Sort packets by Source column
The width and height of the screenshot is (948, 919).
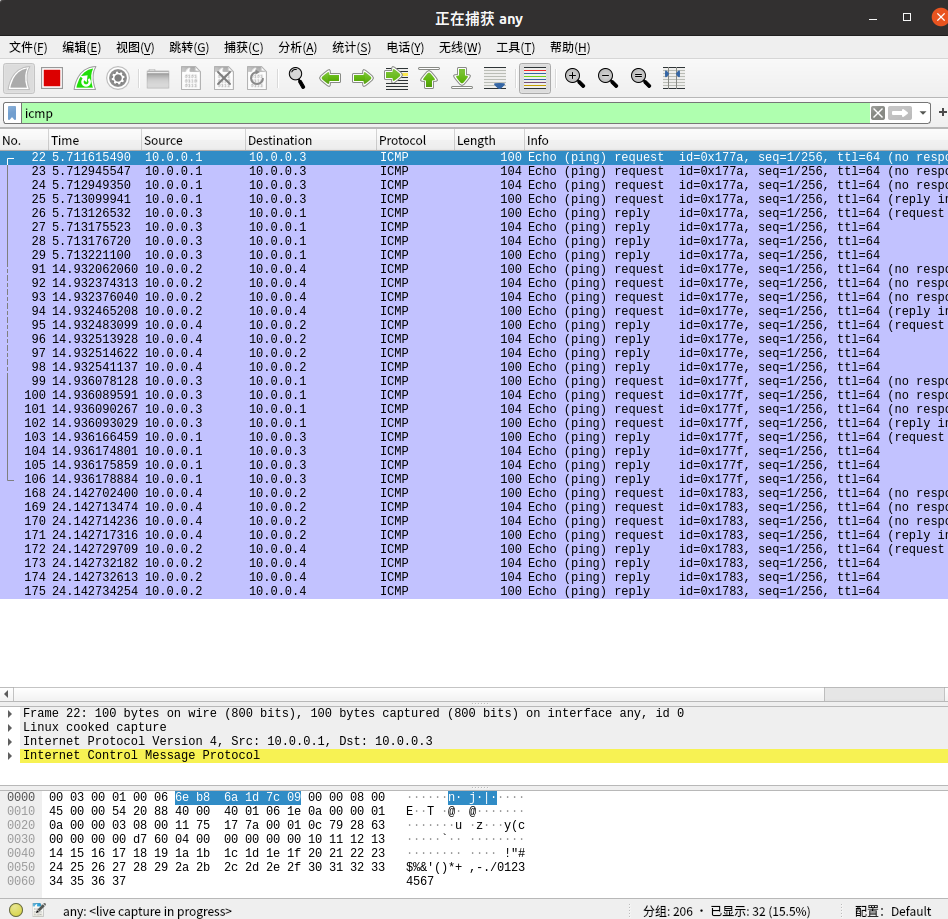click(x=193, y=140)
